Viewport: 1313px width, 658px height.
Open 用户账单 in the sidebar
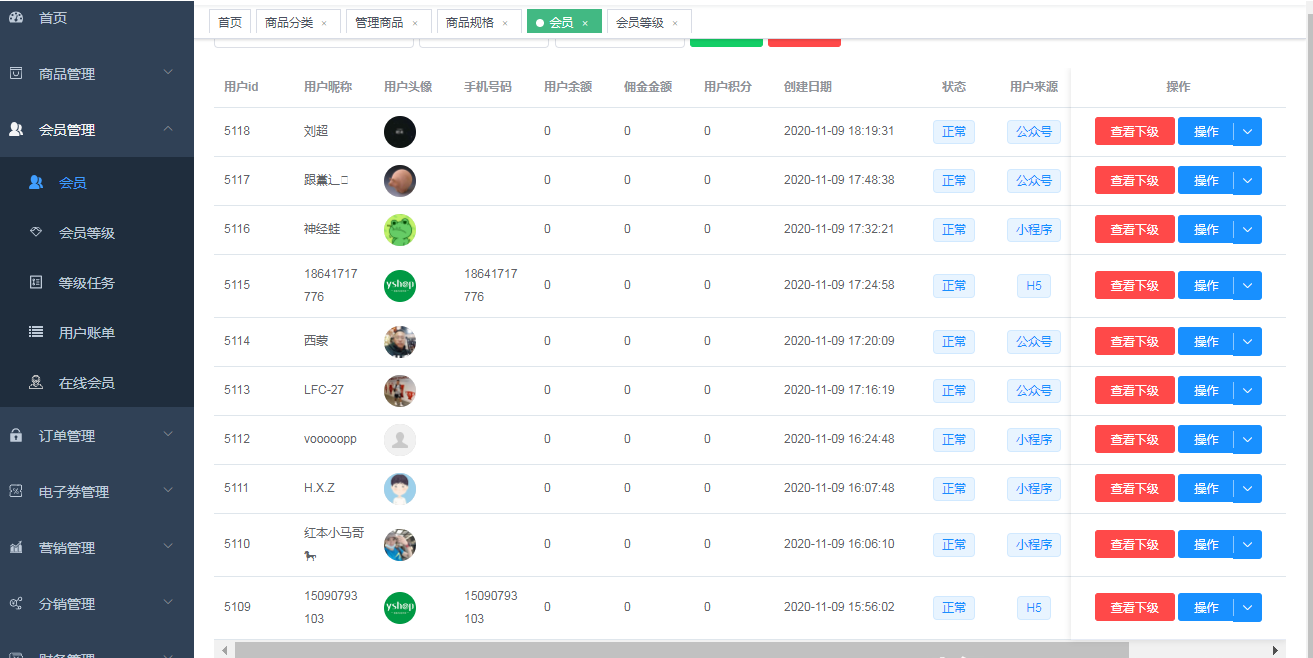pos(97,333)
